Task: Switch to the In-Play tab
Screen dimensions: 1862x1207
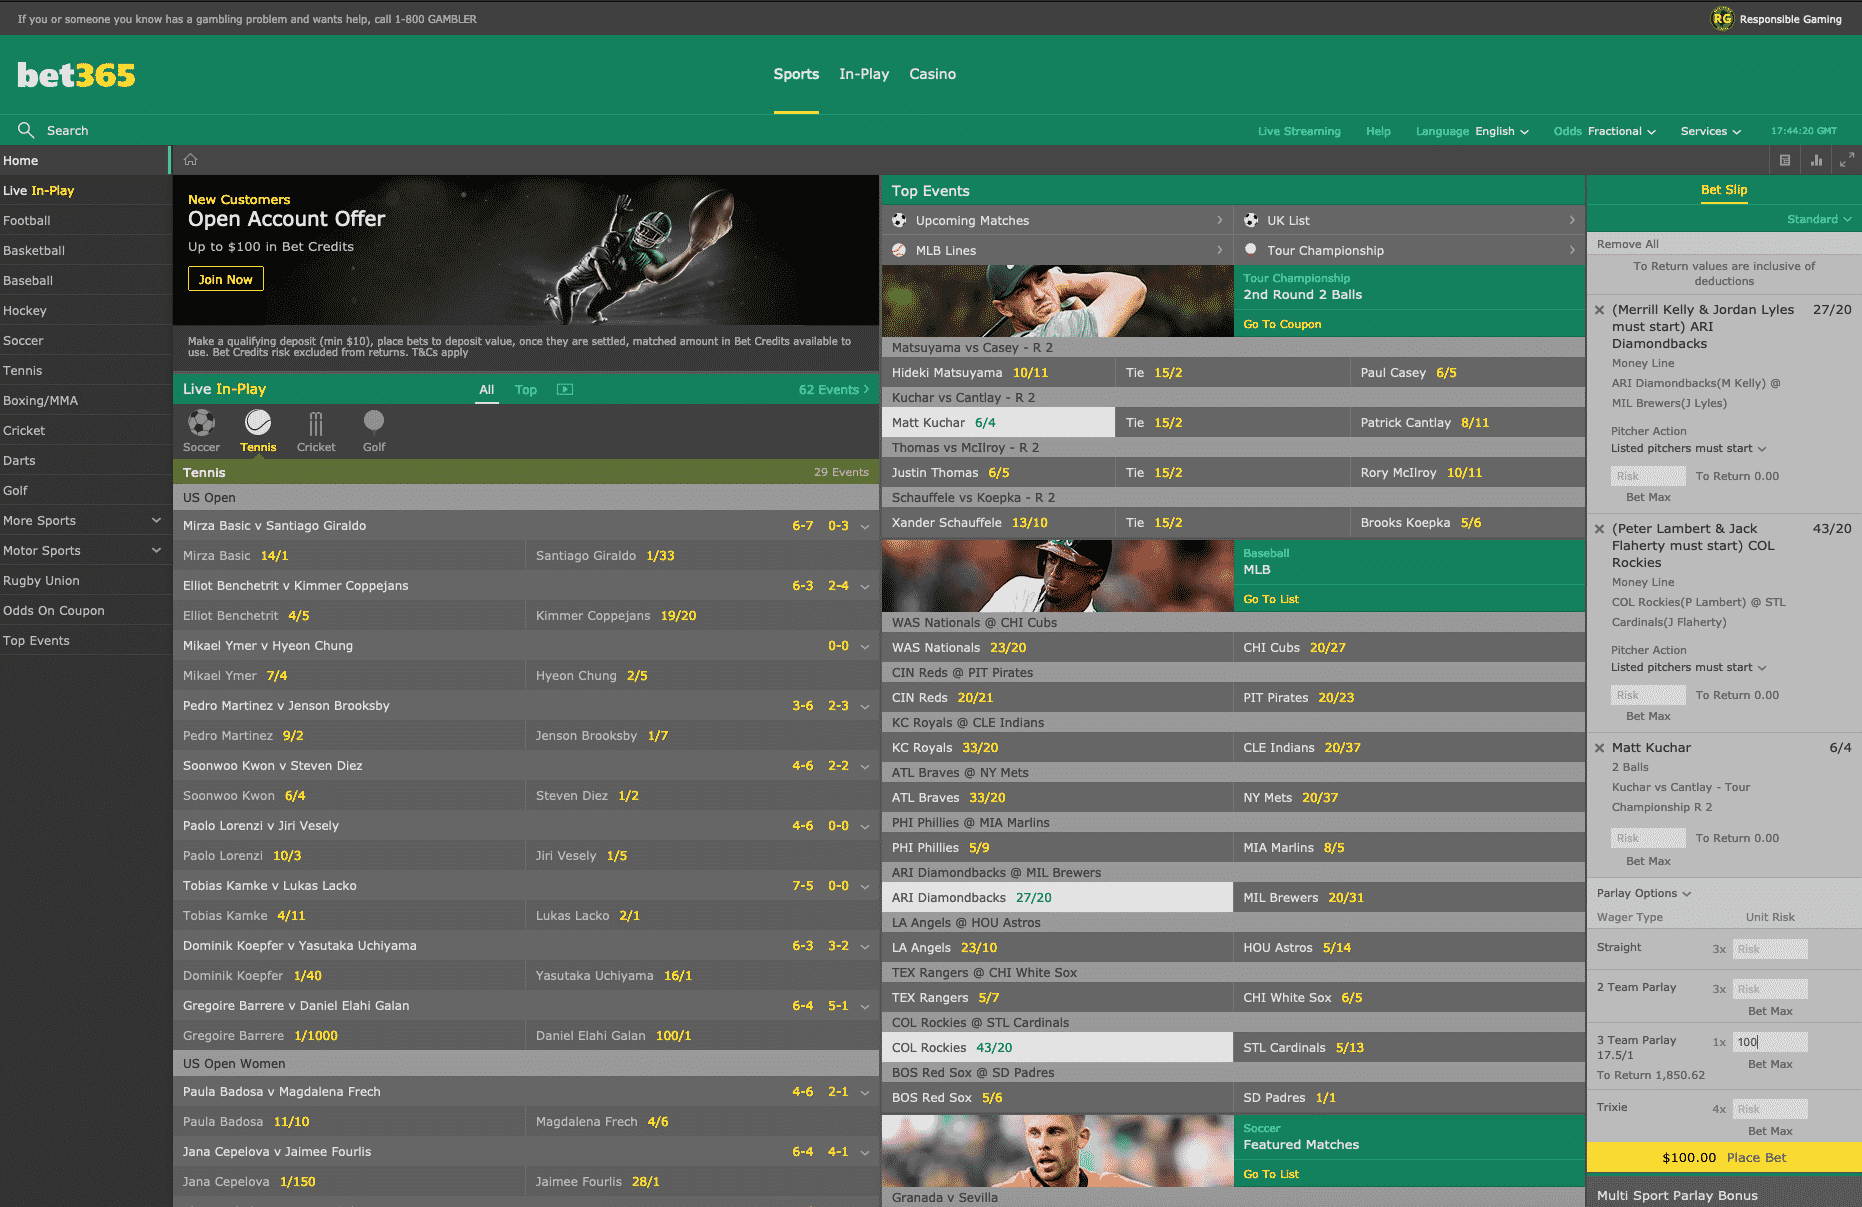Action: pos(864,74)
